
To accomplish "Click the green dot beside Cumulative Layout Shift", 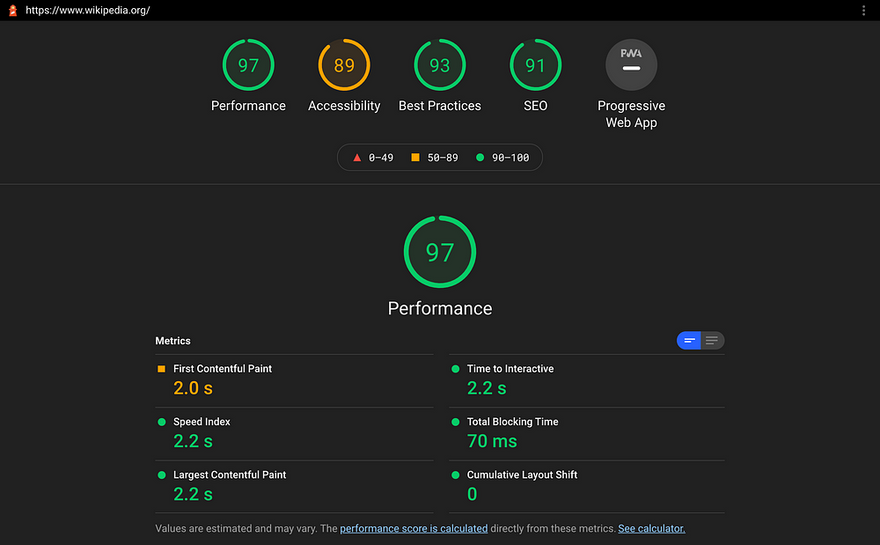I will (x=455, y=475).
